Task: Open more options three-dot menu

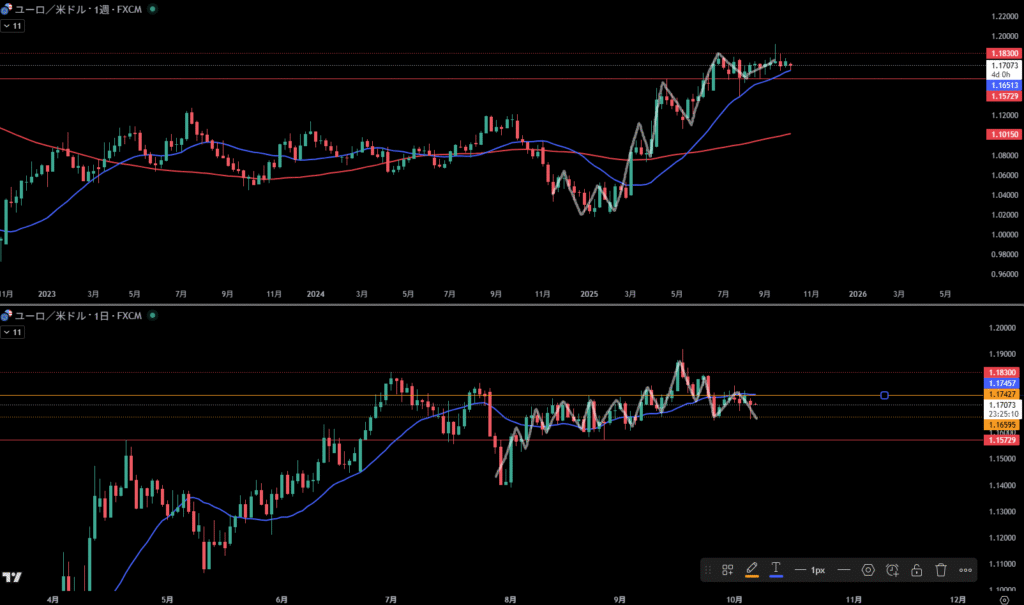Action: [x=965, y=570]
